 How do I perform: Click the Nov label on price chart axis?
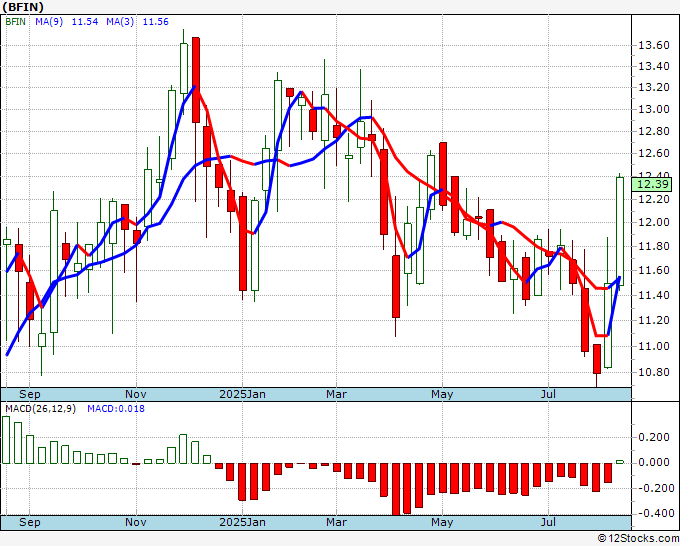[x=136, y=394]
